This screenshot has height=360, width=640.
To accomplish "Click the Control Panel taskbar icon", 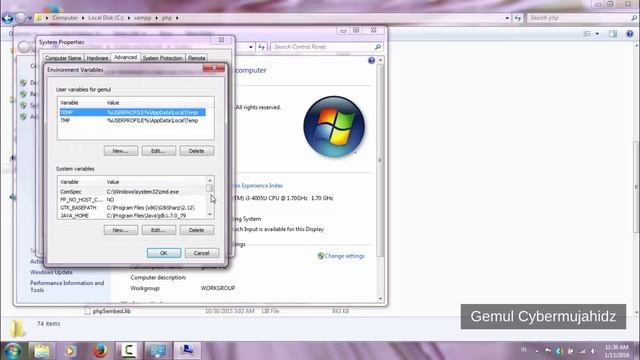I will click(x=158, y=351).
